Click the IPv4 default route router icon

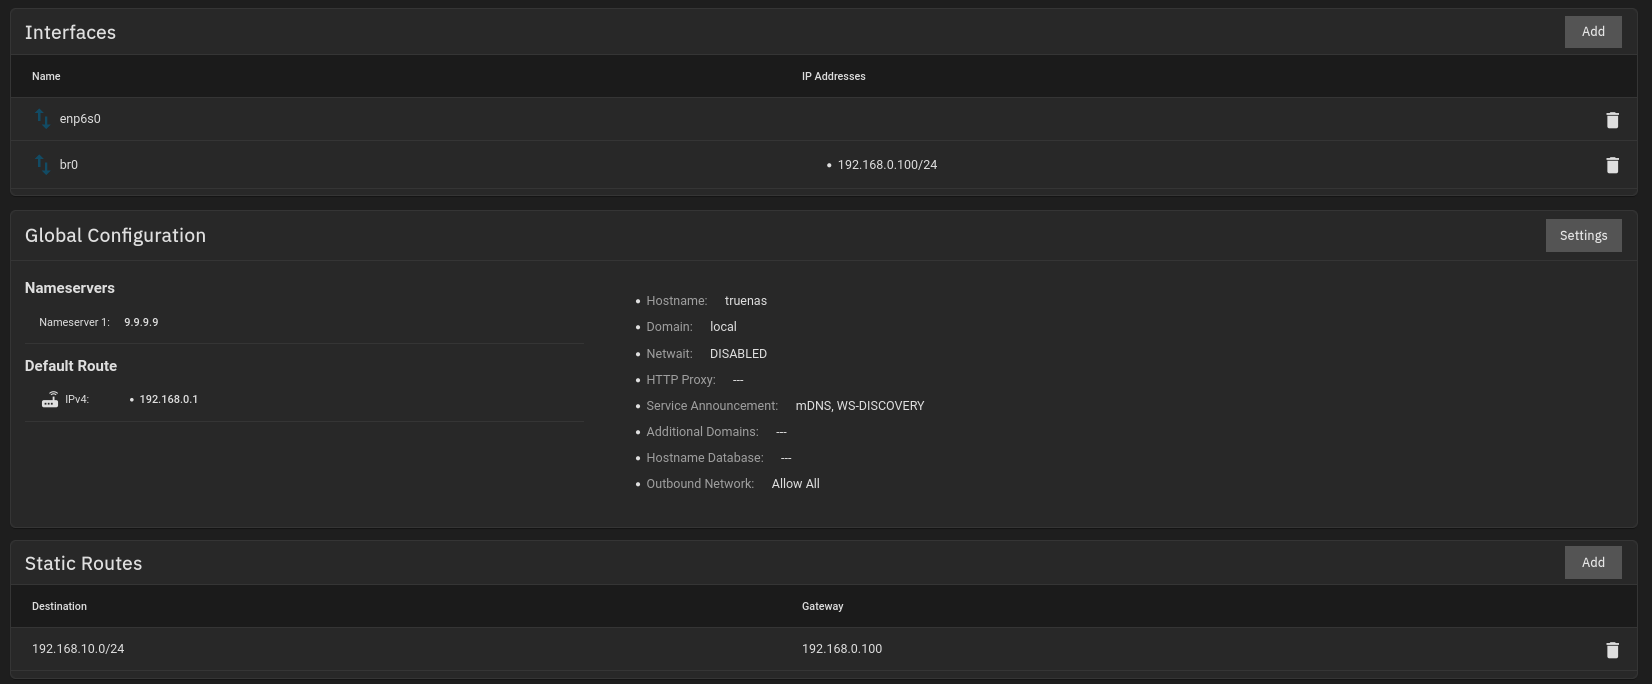(x=50, y=399)
